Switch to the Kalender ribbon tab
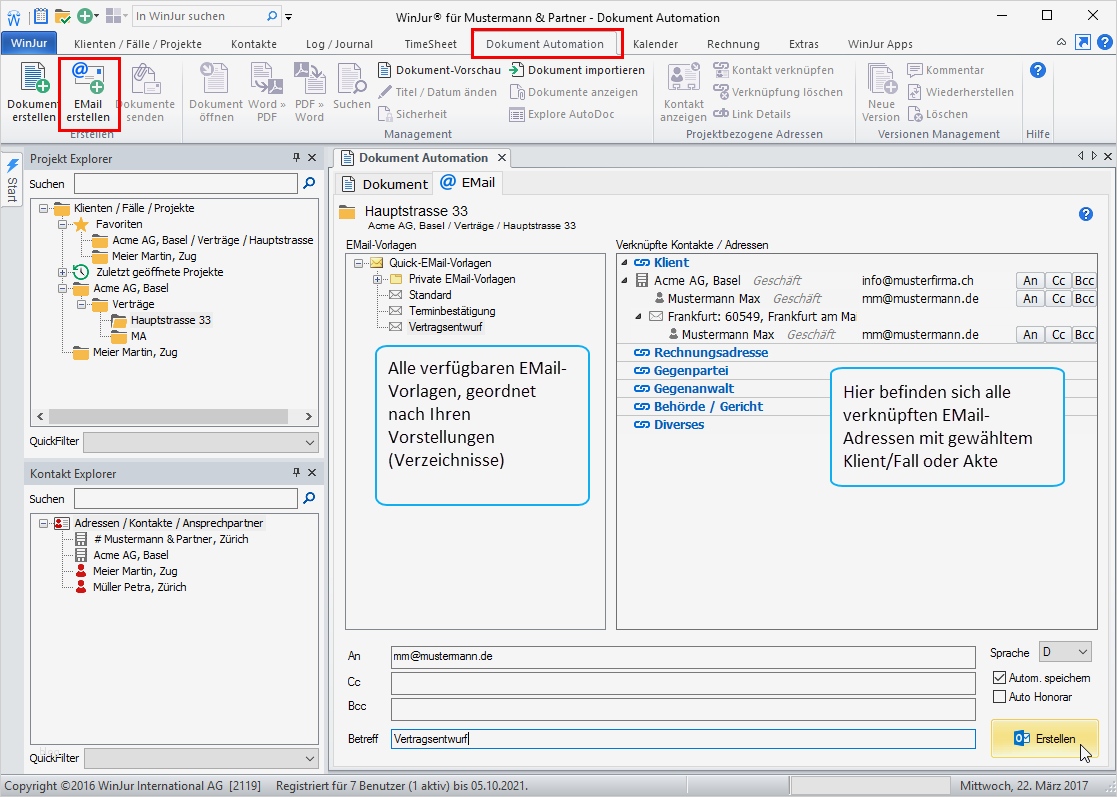The width and height of the screenshot is (1117, 797). [655, 44]
